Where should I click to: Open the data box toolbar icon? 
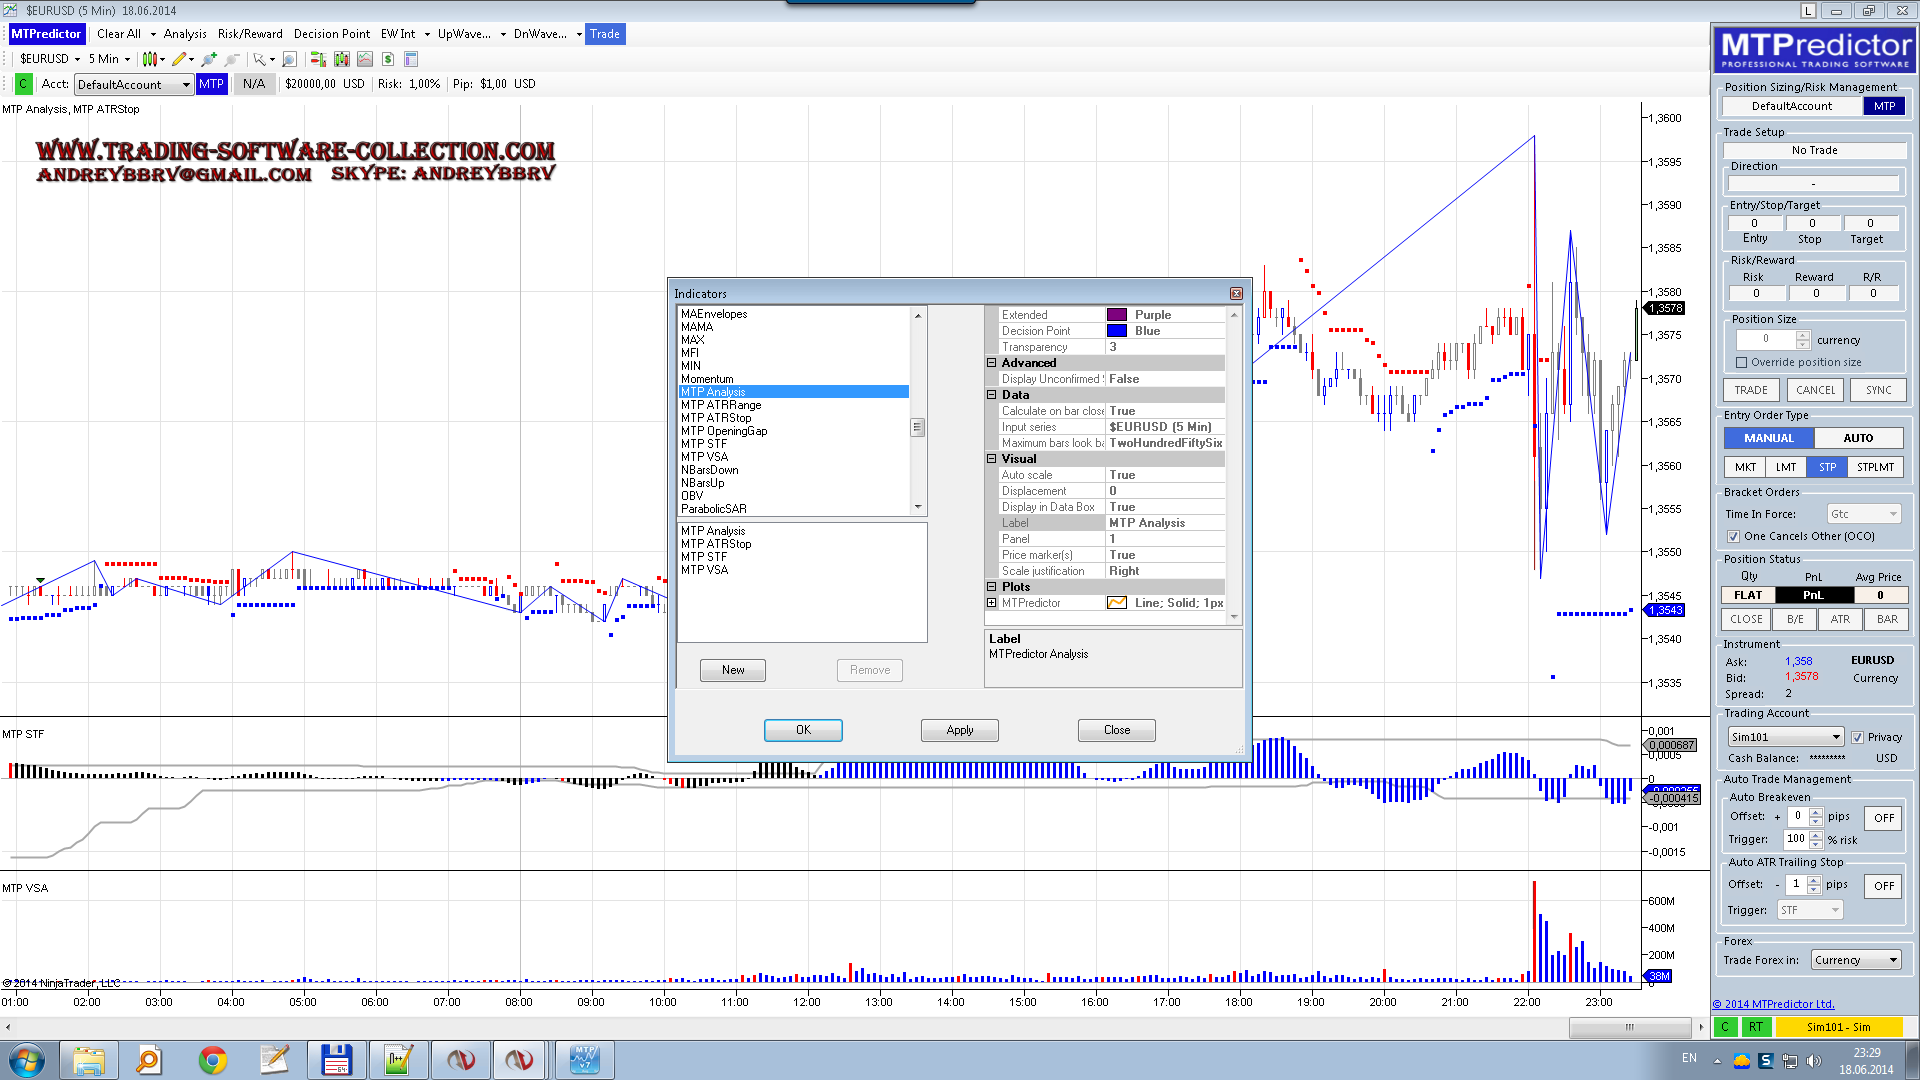410,59
